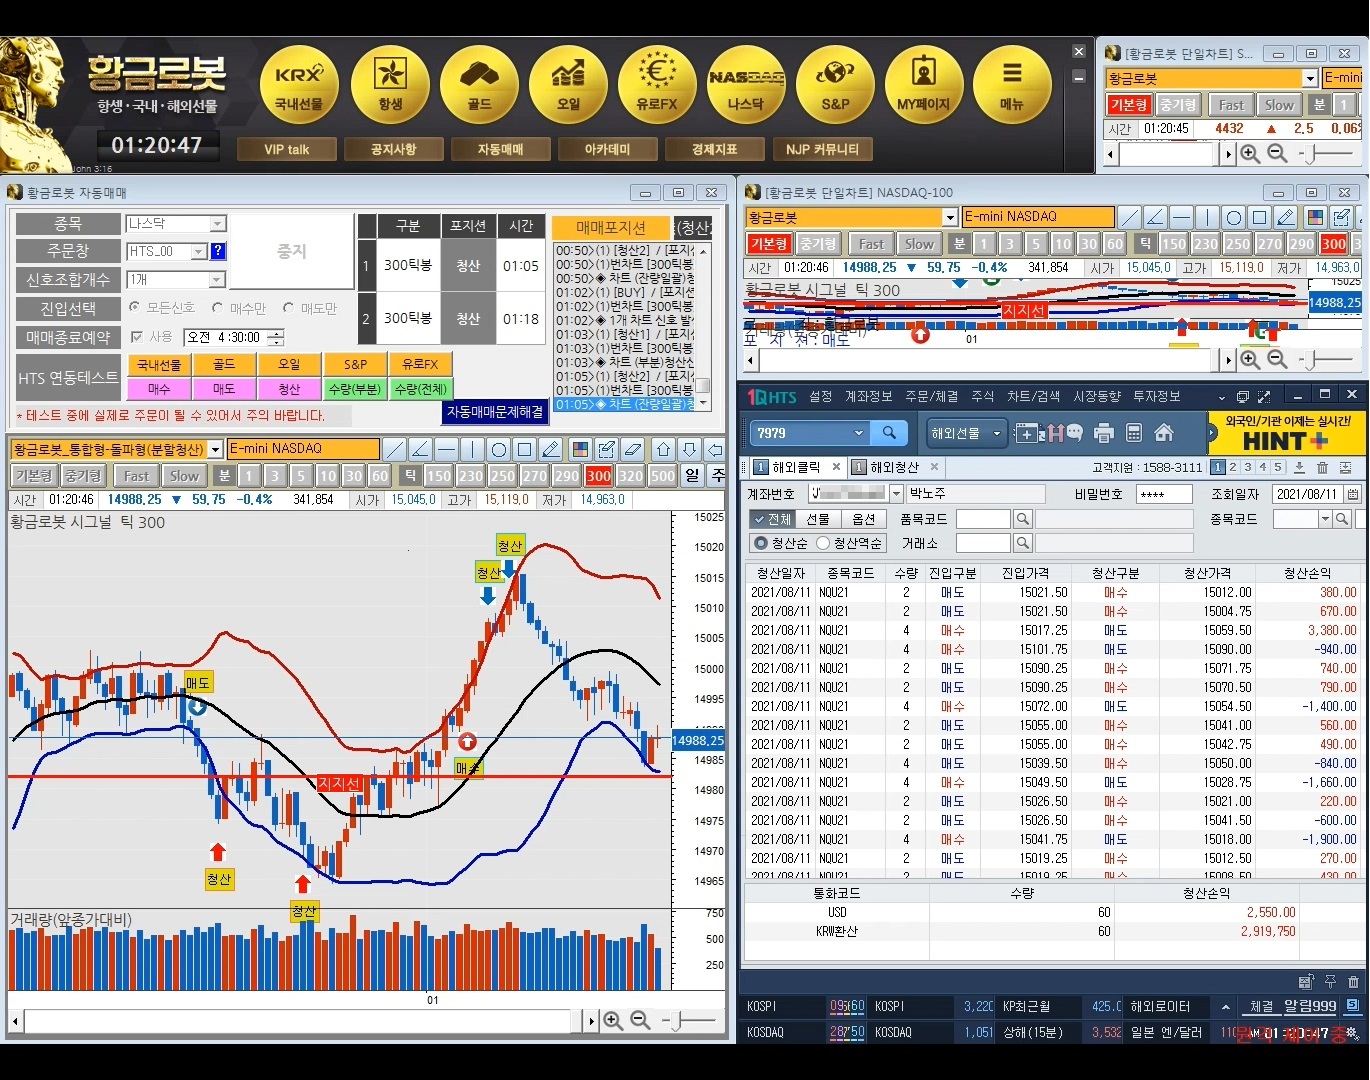Image resolution: width=1370 pixels, height=1080 pixels.
Task: Toggle 선물 filter button
Action: [x=818, y=519]
